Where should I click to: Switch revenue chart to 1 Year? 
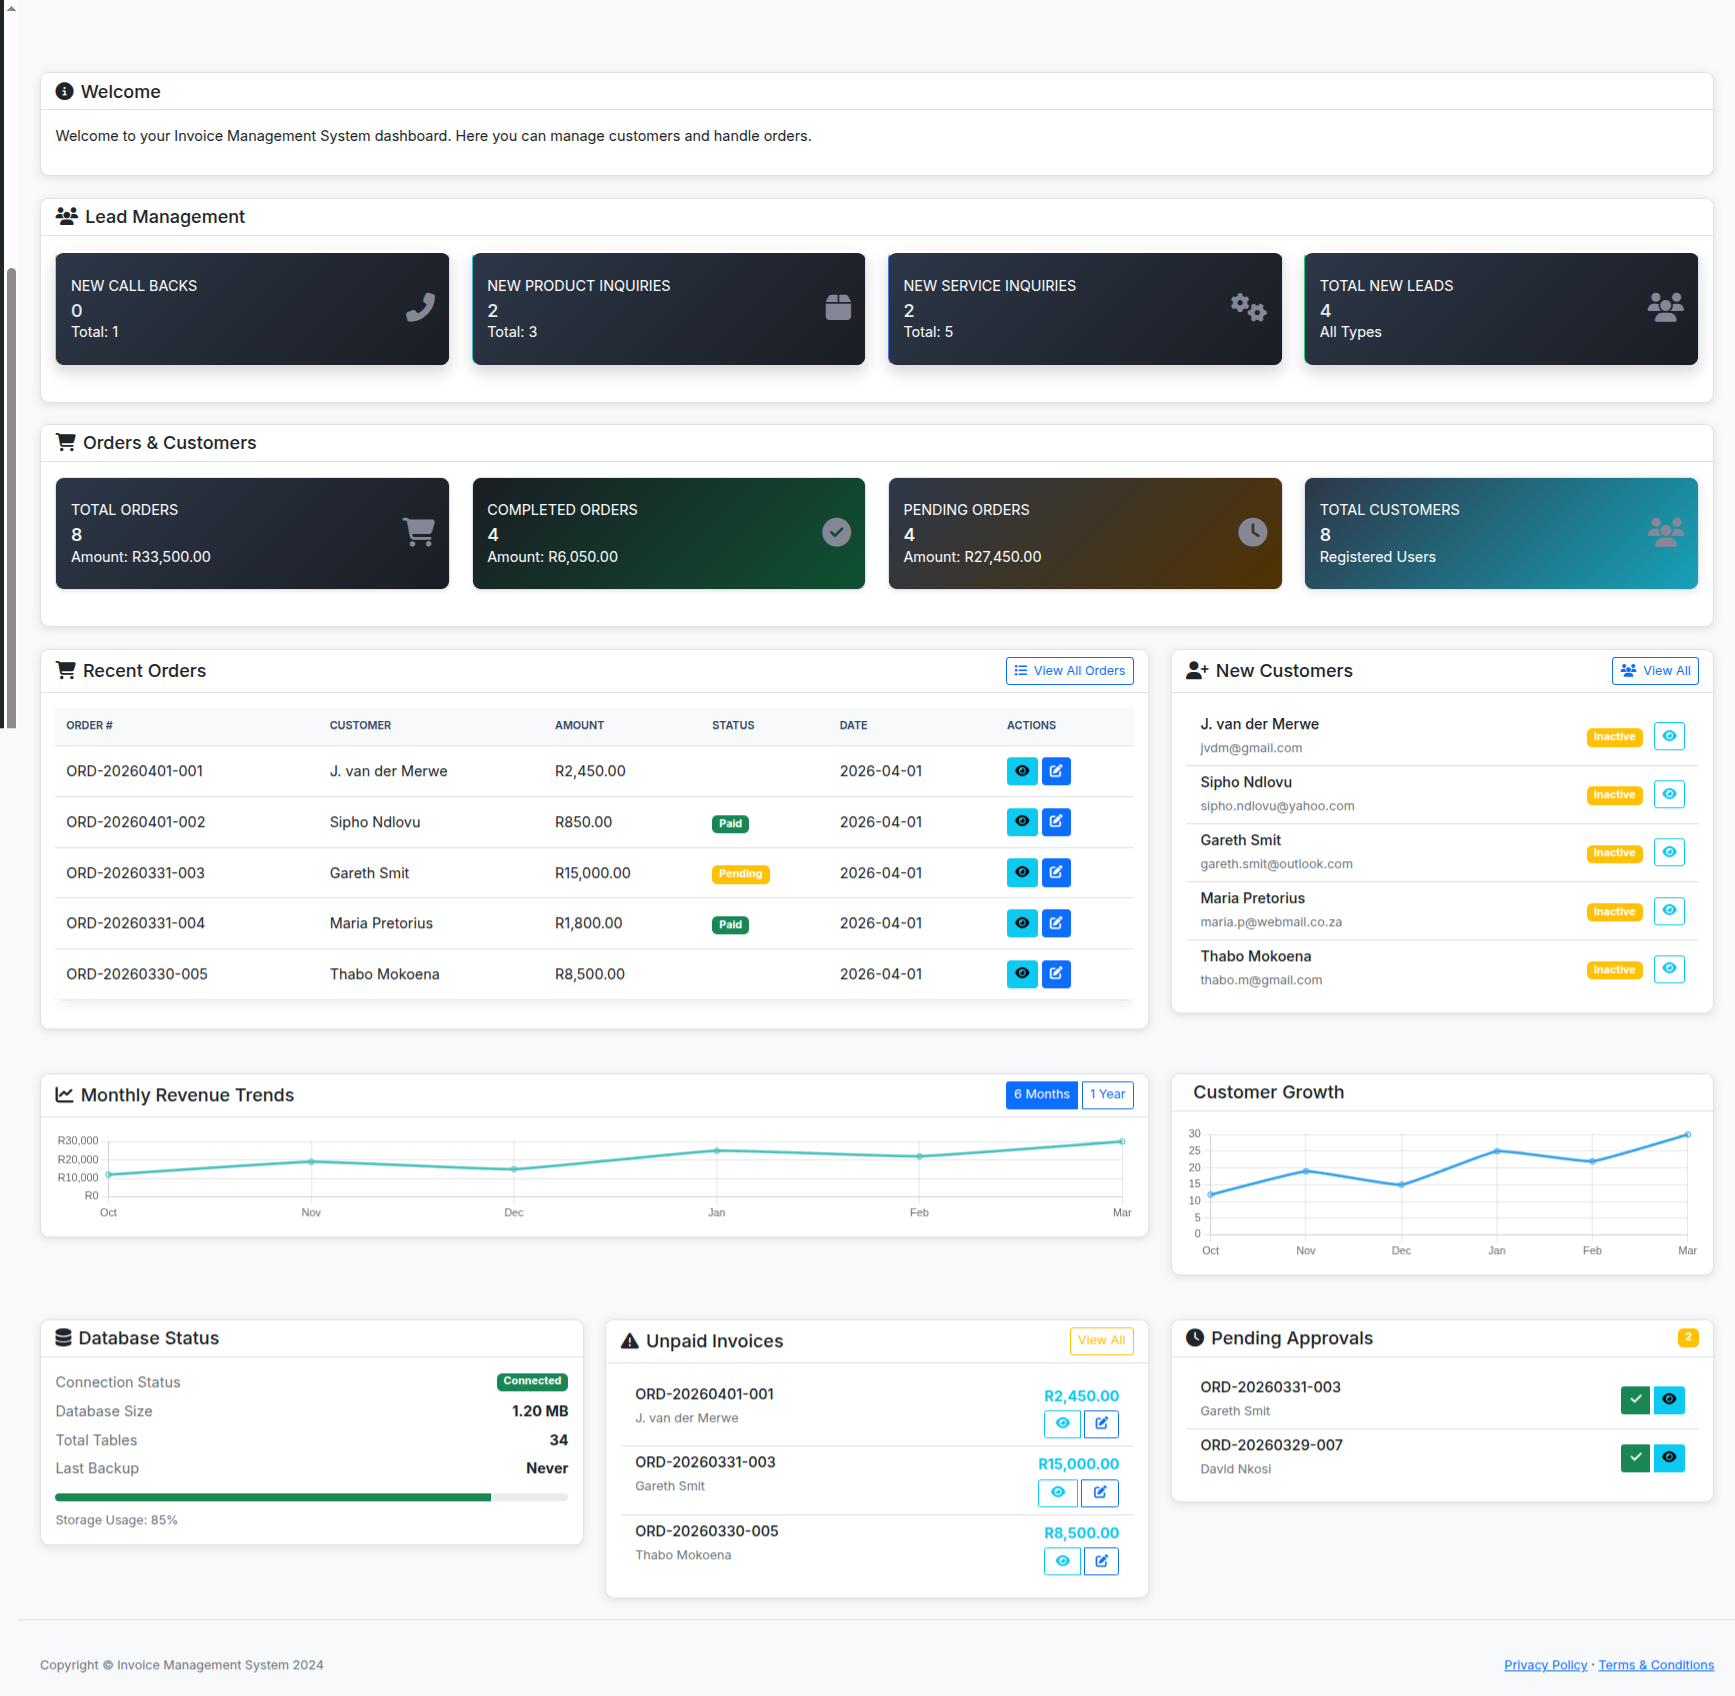coord(1107,1095)
